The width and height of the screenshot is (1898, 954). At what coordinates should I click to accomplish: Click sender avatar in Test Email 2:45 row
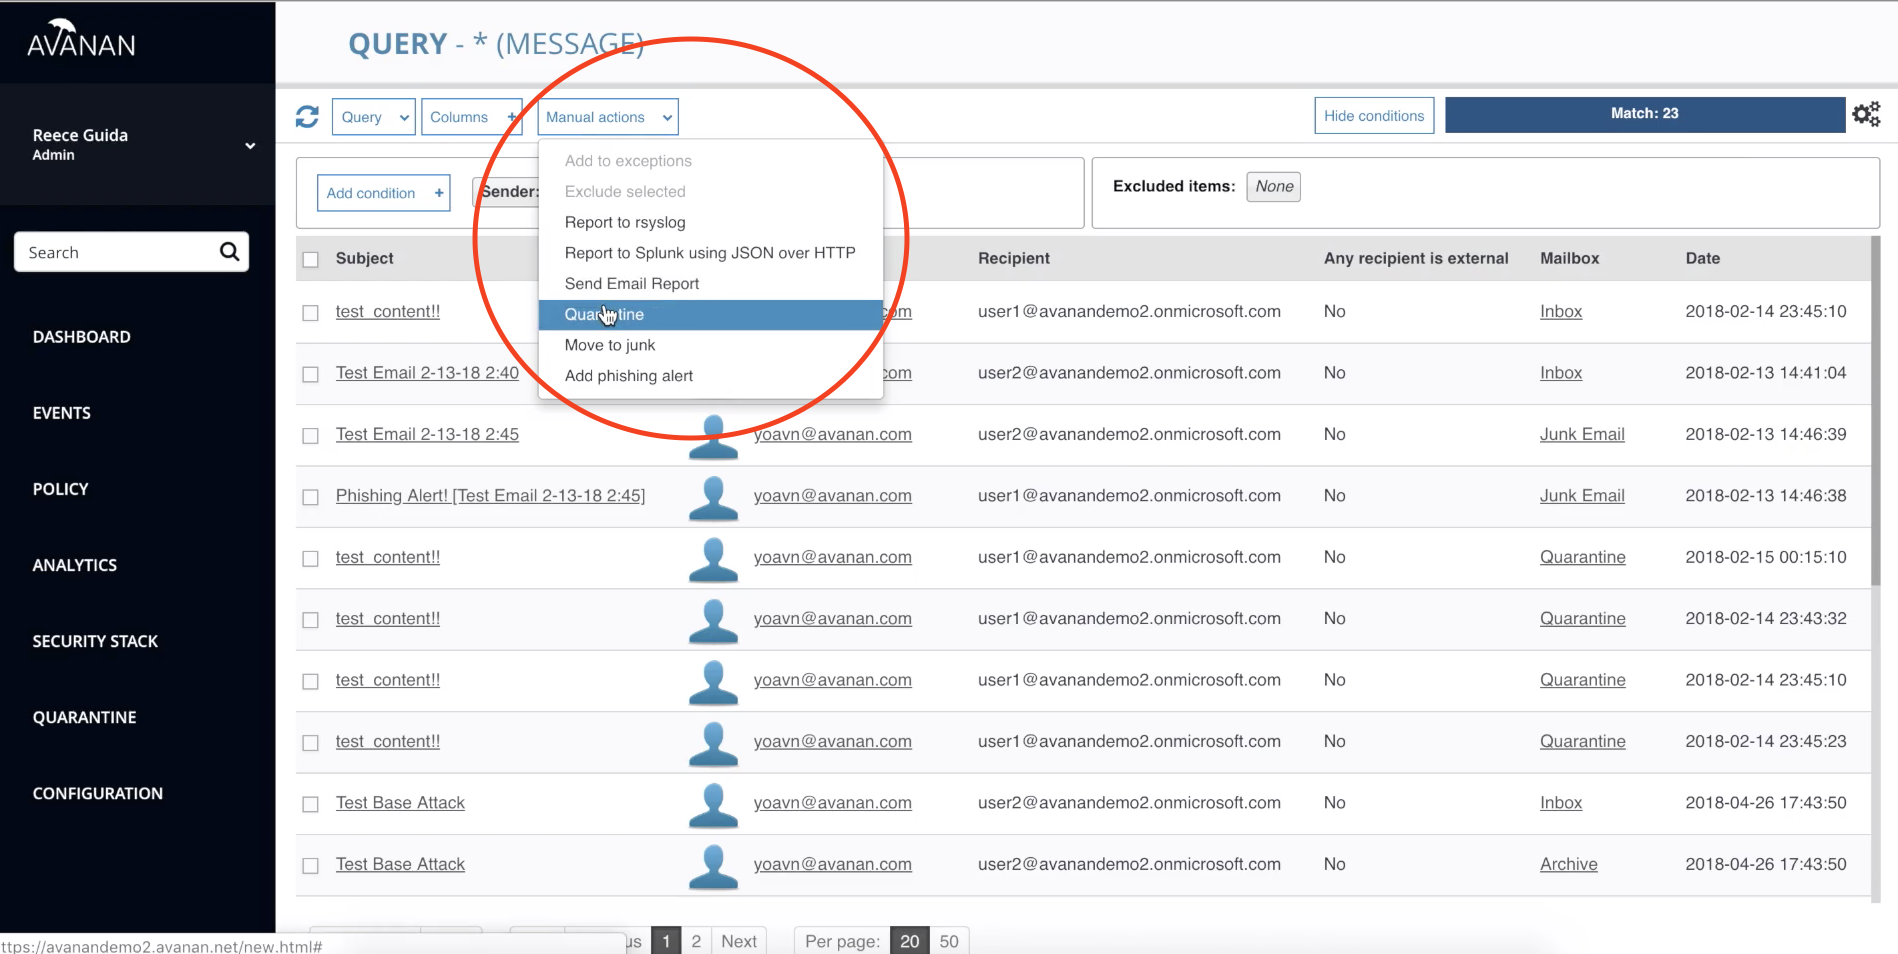tap(713, 436)
